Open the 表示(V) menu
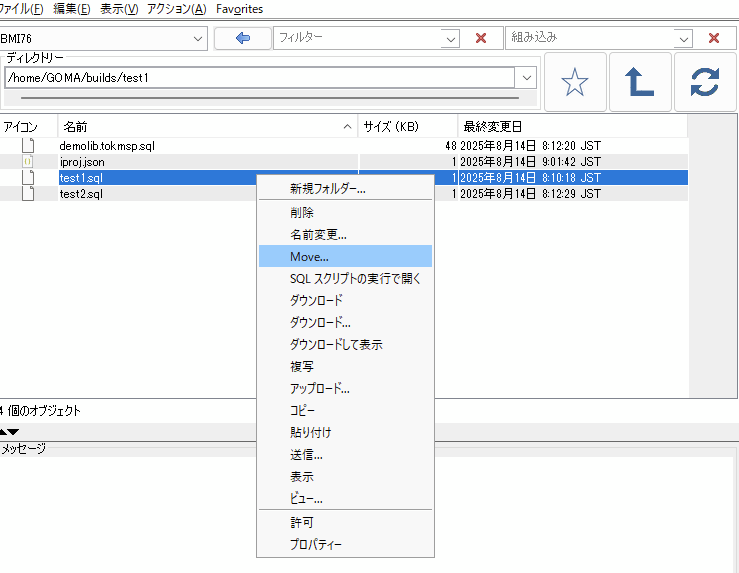The width and height of the screenshot is (739, 573). (x=119, y=8)
